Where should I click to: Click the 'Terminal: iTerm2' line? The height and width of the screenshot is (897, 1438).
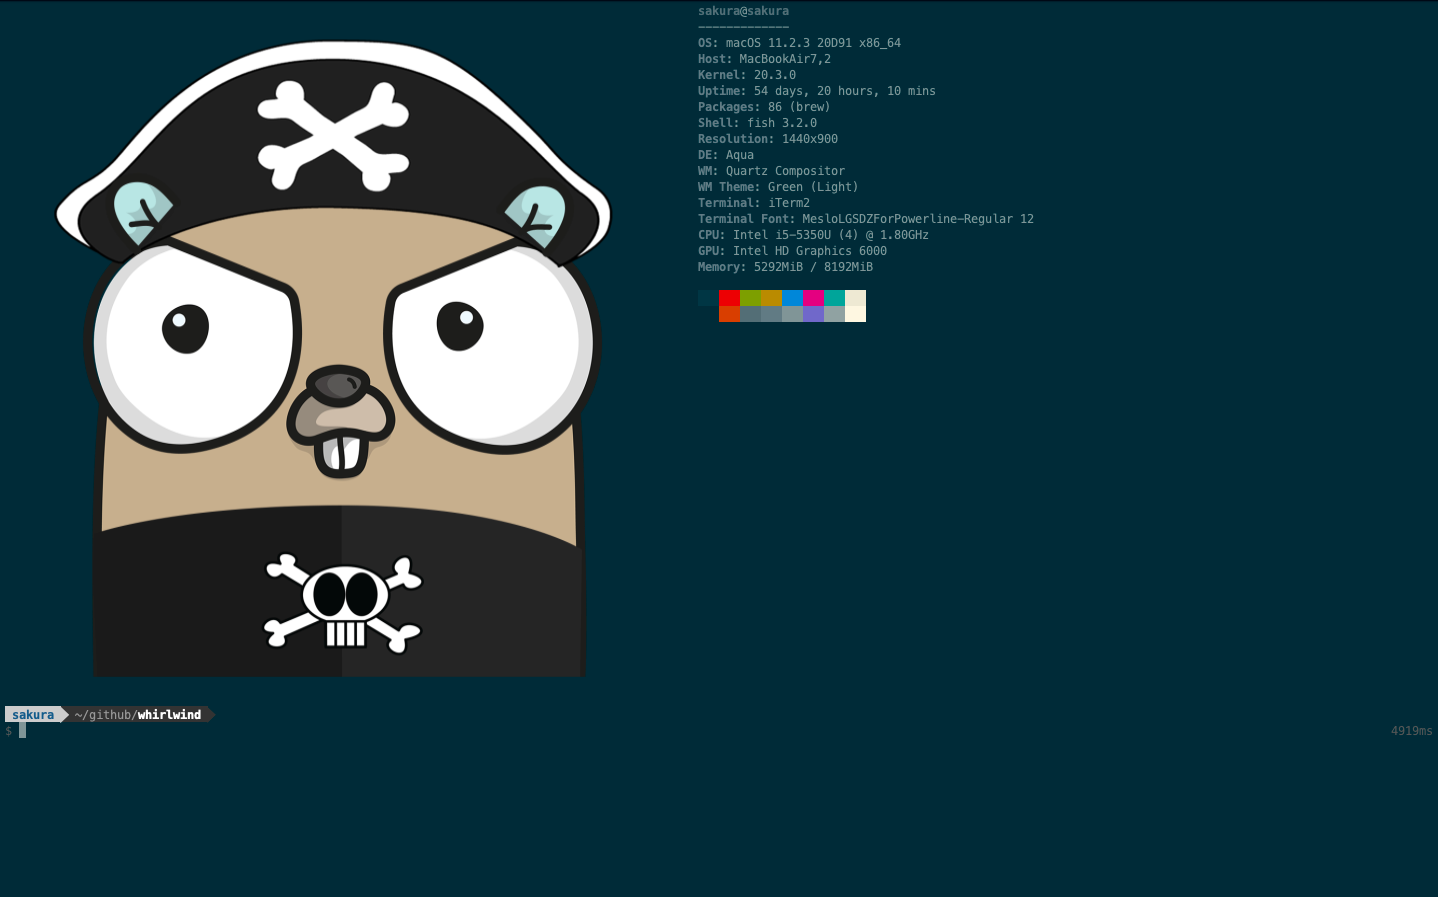pos(754,203)
